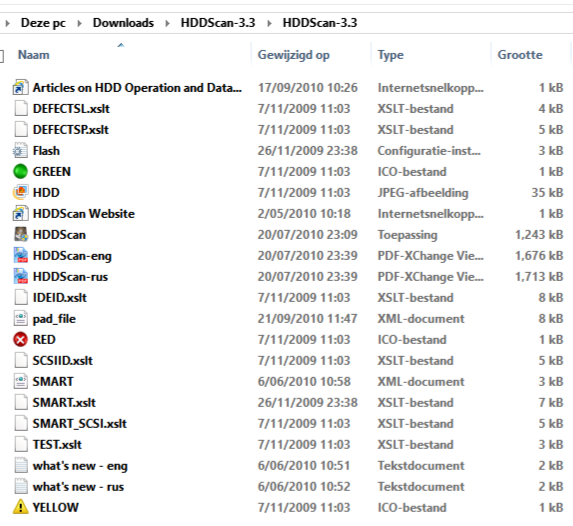
Task: Navigate to Downloads in the address bar
Action: pyautogui.click(x=123, y=23)
